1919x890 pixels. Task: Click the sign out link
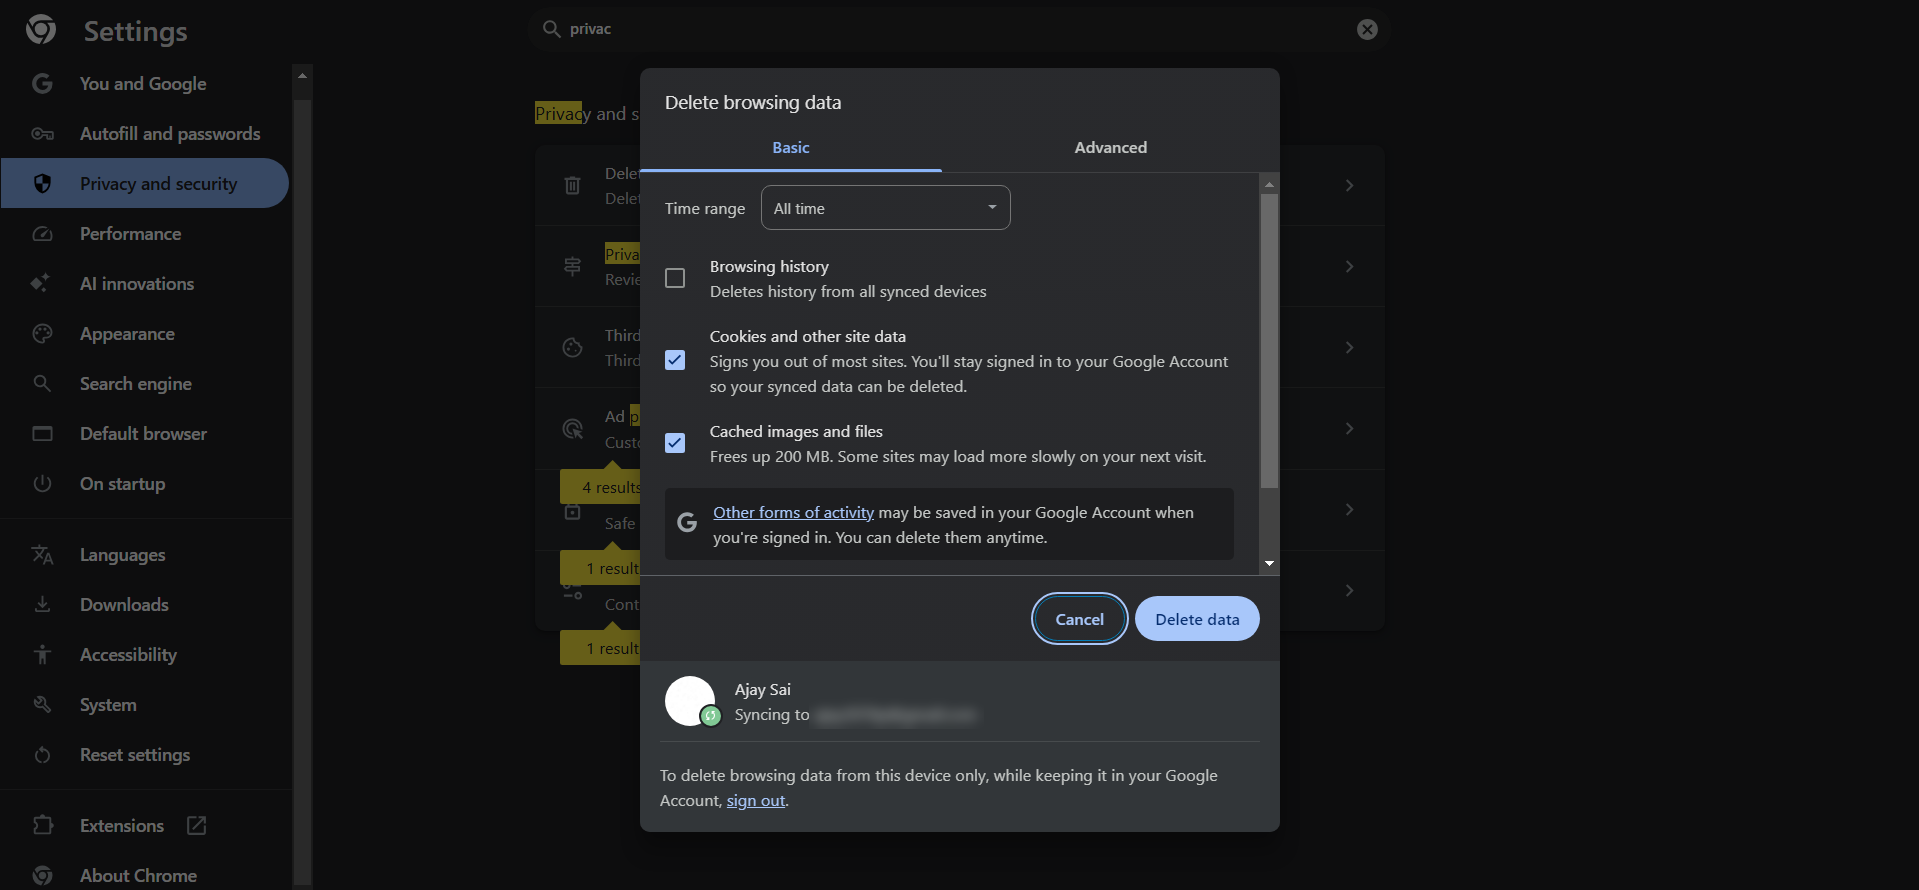(x=756, y=800)
